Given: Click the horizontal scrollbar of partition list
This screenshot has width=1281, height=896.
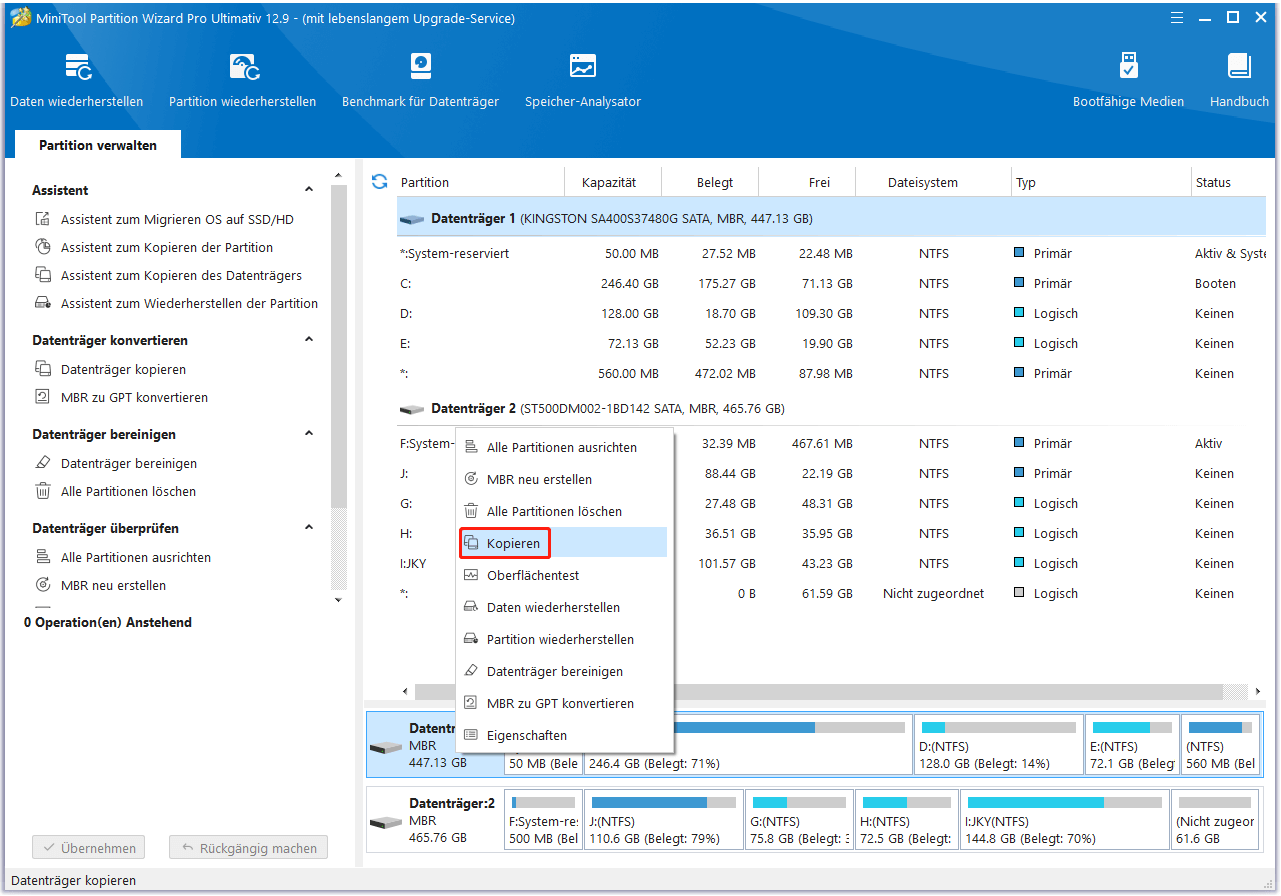Looking at the screenshot, I should coord(818,691).
